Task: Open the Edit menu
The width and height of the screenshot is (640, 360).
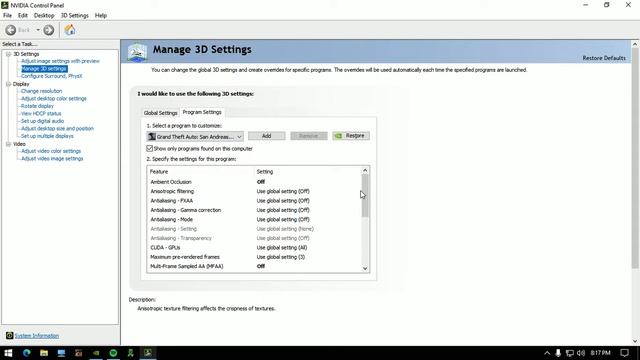Action: [23, 16]
